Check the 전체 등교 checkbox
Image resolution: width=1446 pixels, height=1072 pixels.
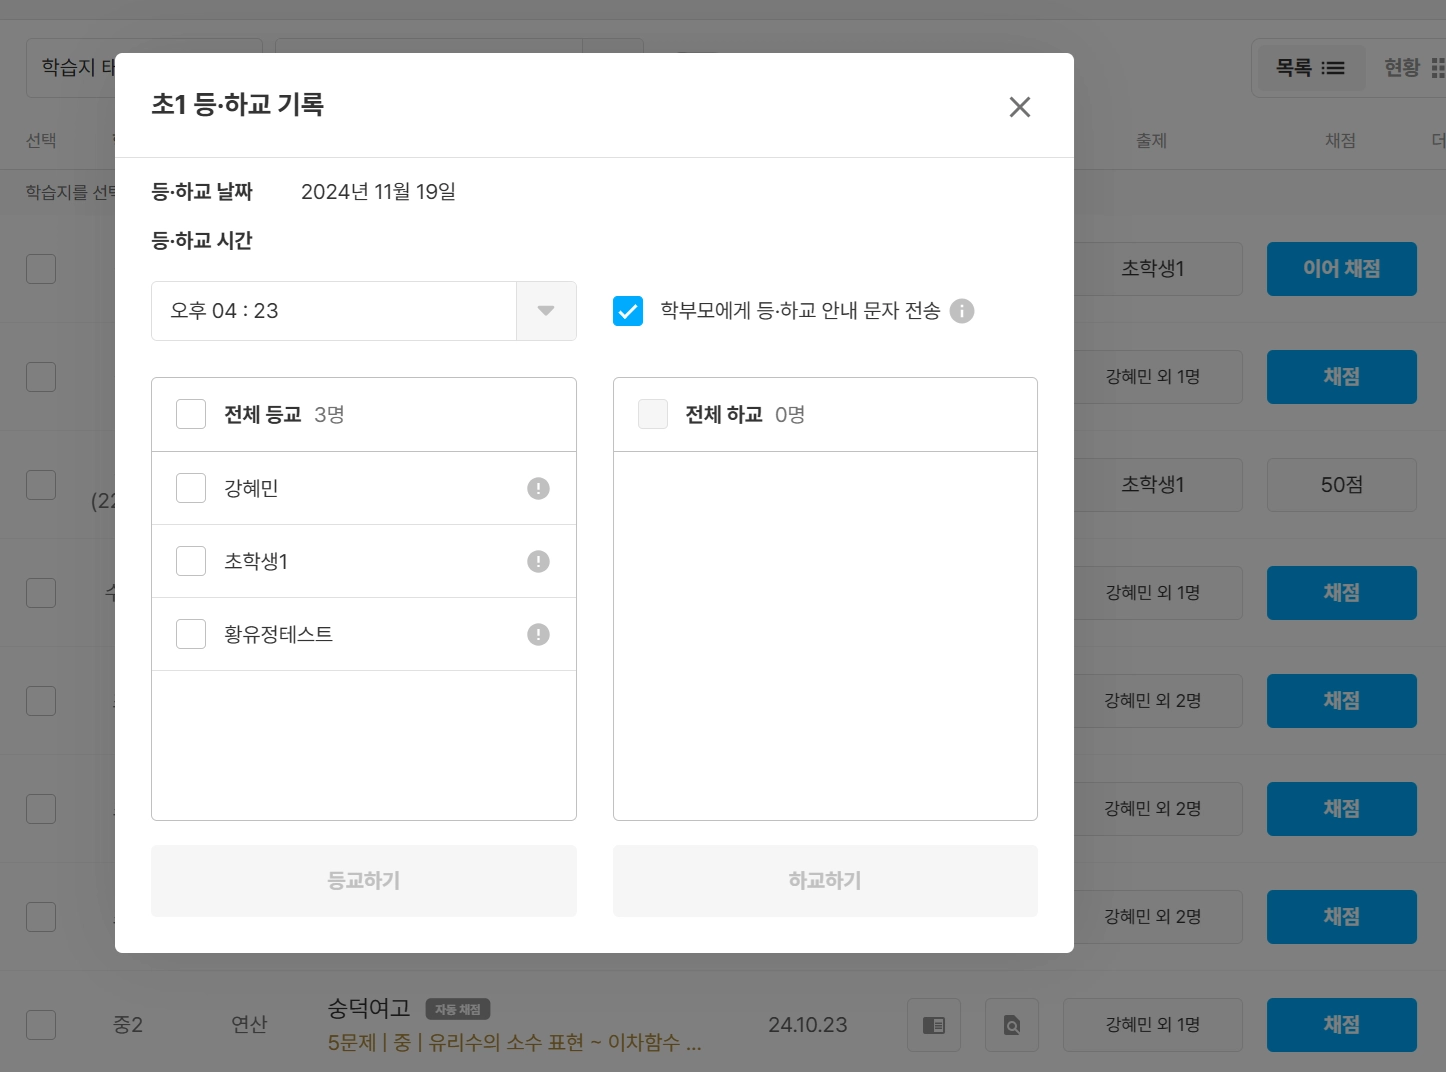191,414
